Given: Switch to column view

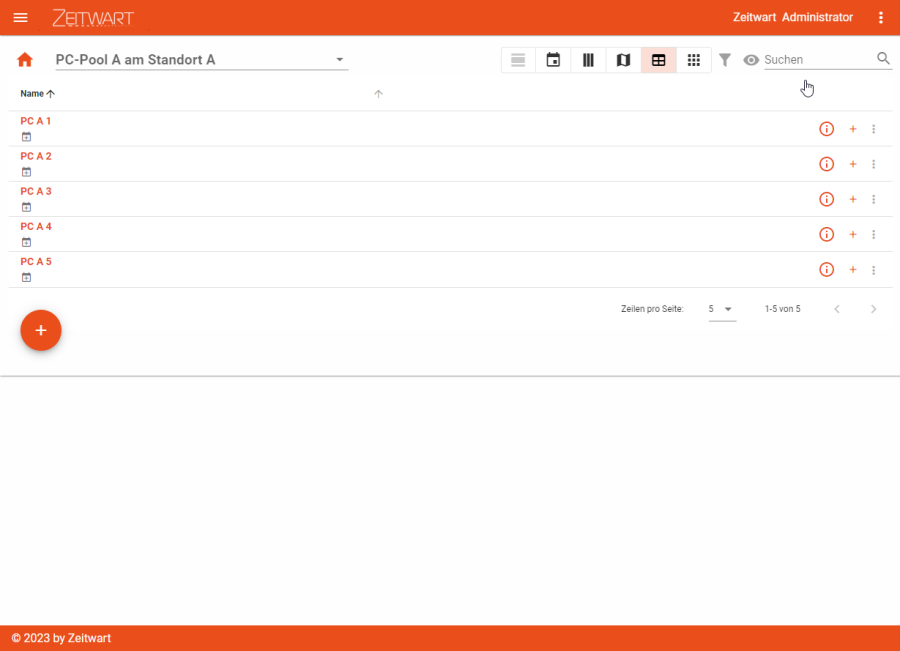Looking at the screenshot, I should pyautogui.click(x=588, y=60).
